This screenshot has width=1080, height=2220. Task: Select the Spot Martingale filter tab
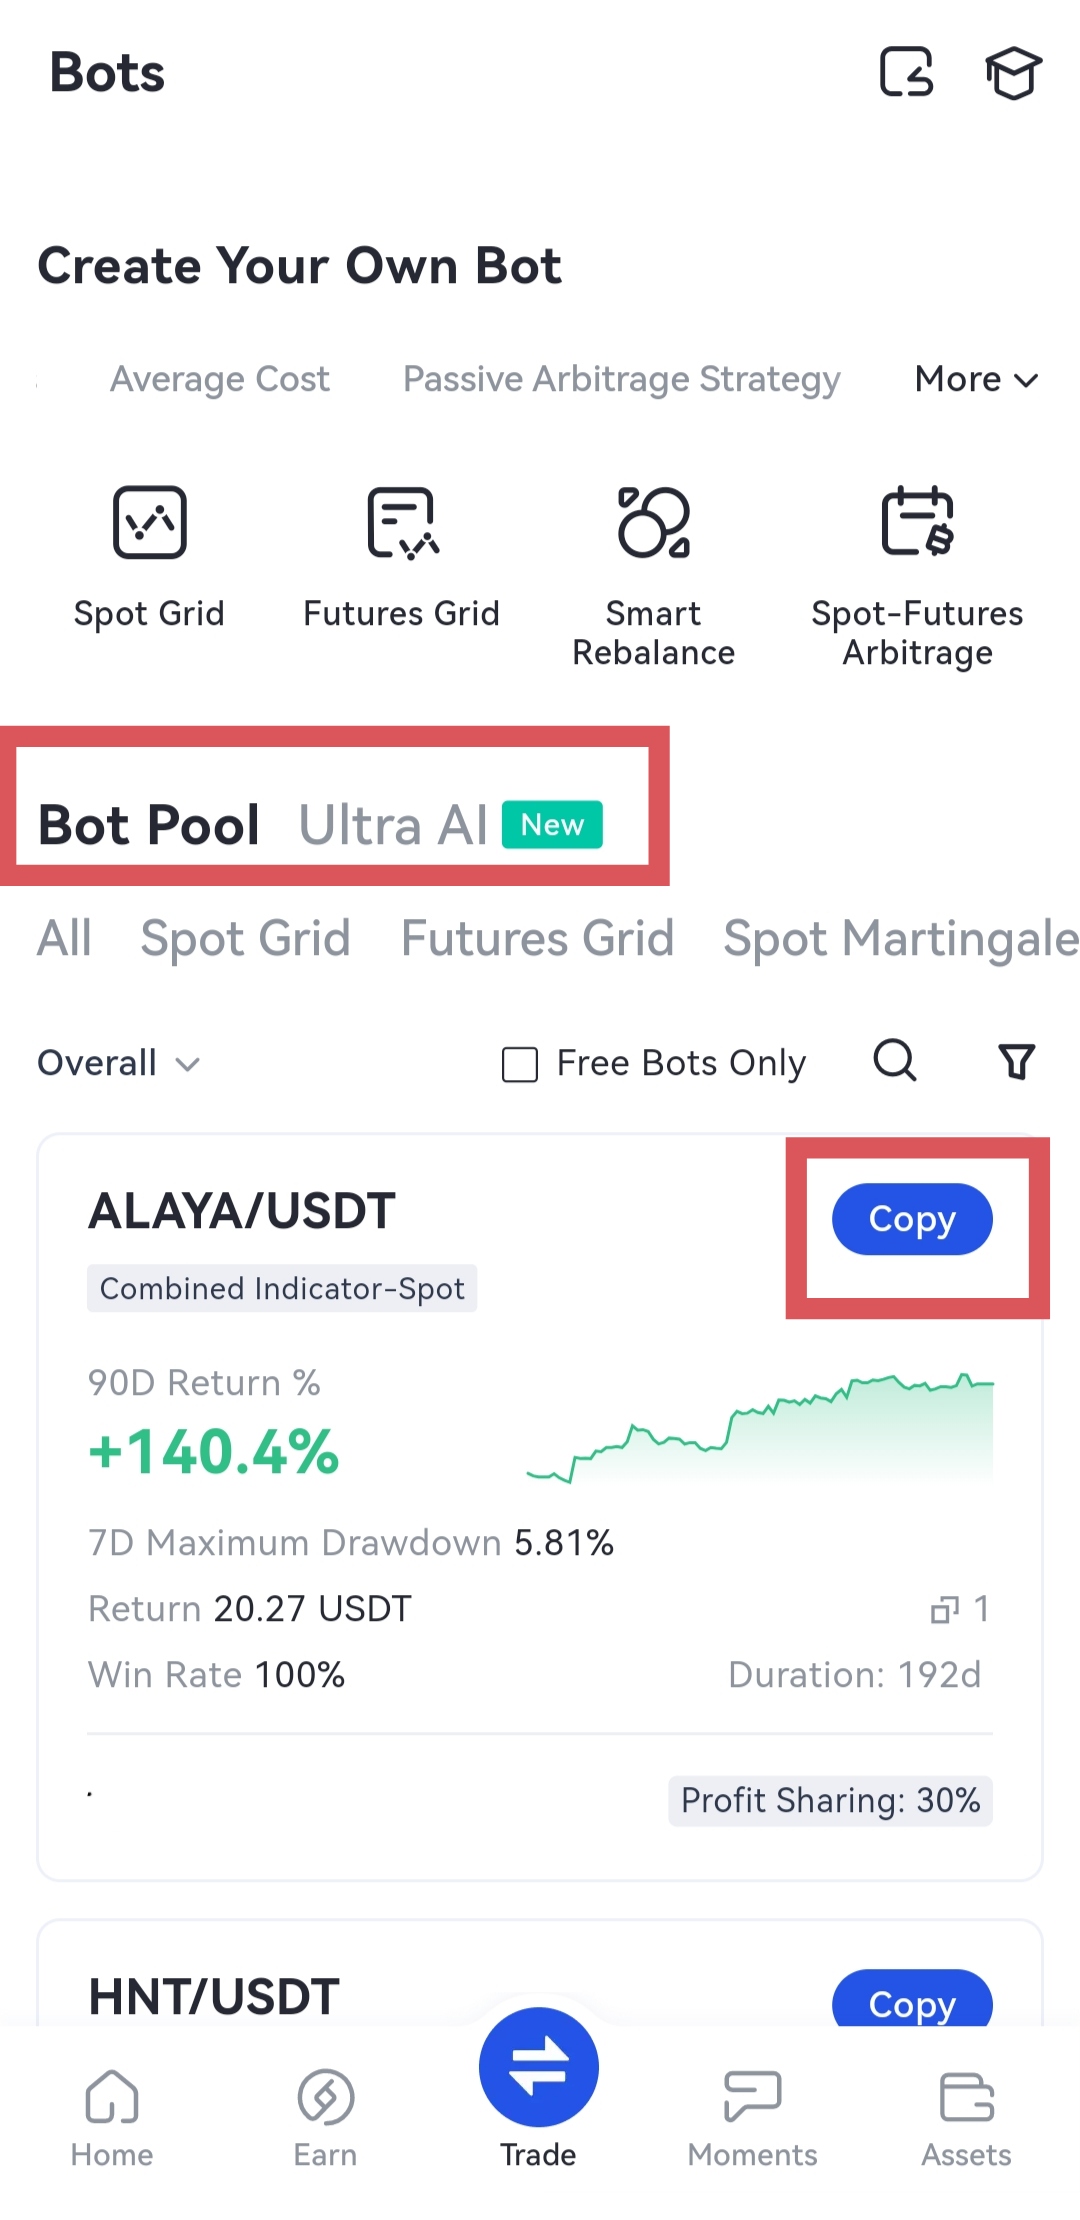[900, 939]
